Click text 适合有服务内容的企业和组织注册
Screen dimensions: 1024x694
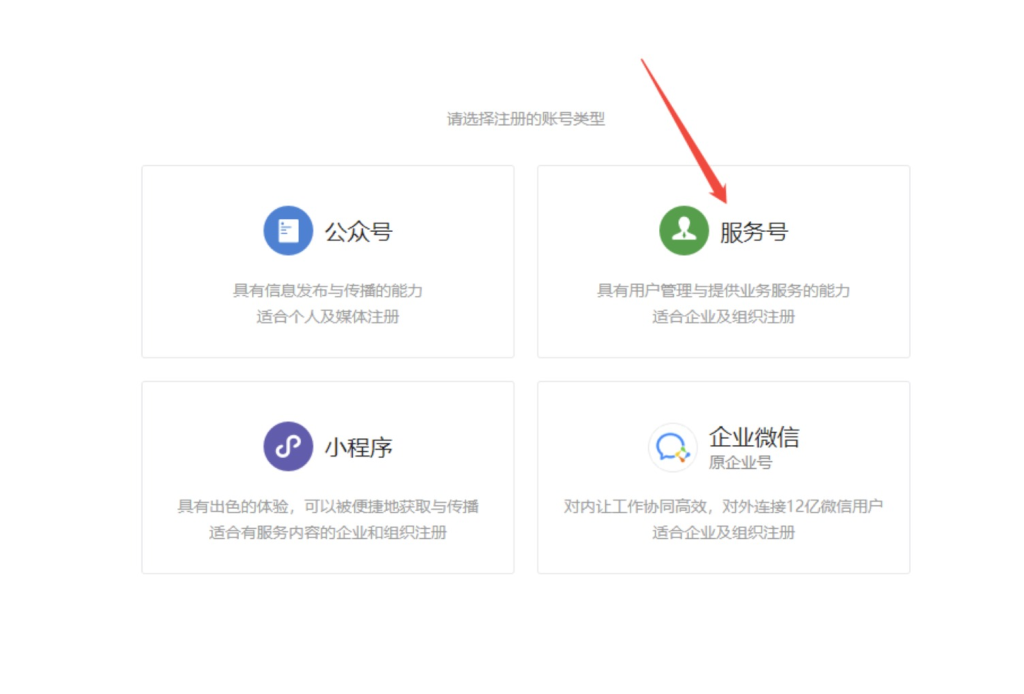point(327,533)
